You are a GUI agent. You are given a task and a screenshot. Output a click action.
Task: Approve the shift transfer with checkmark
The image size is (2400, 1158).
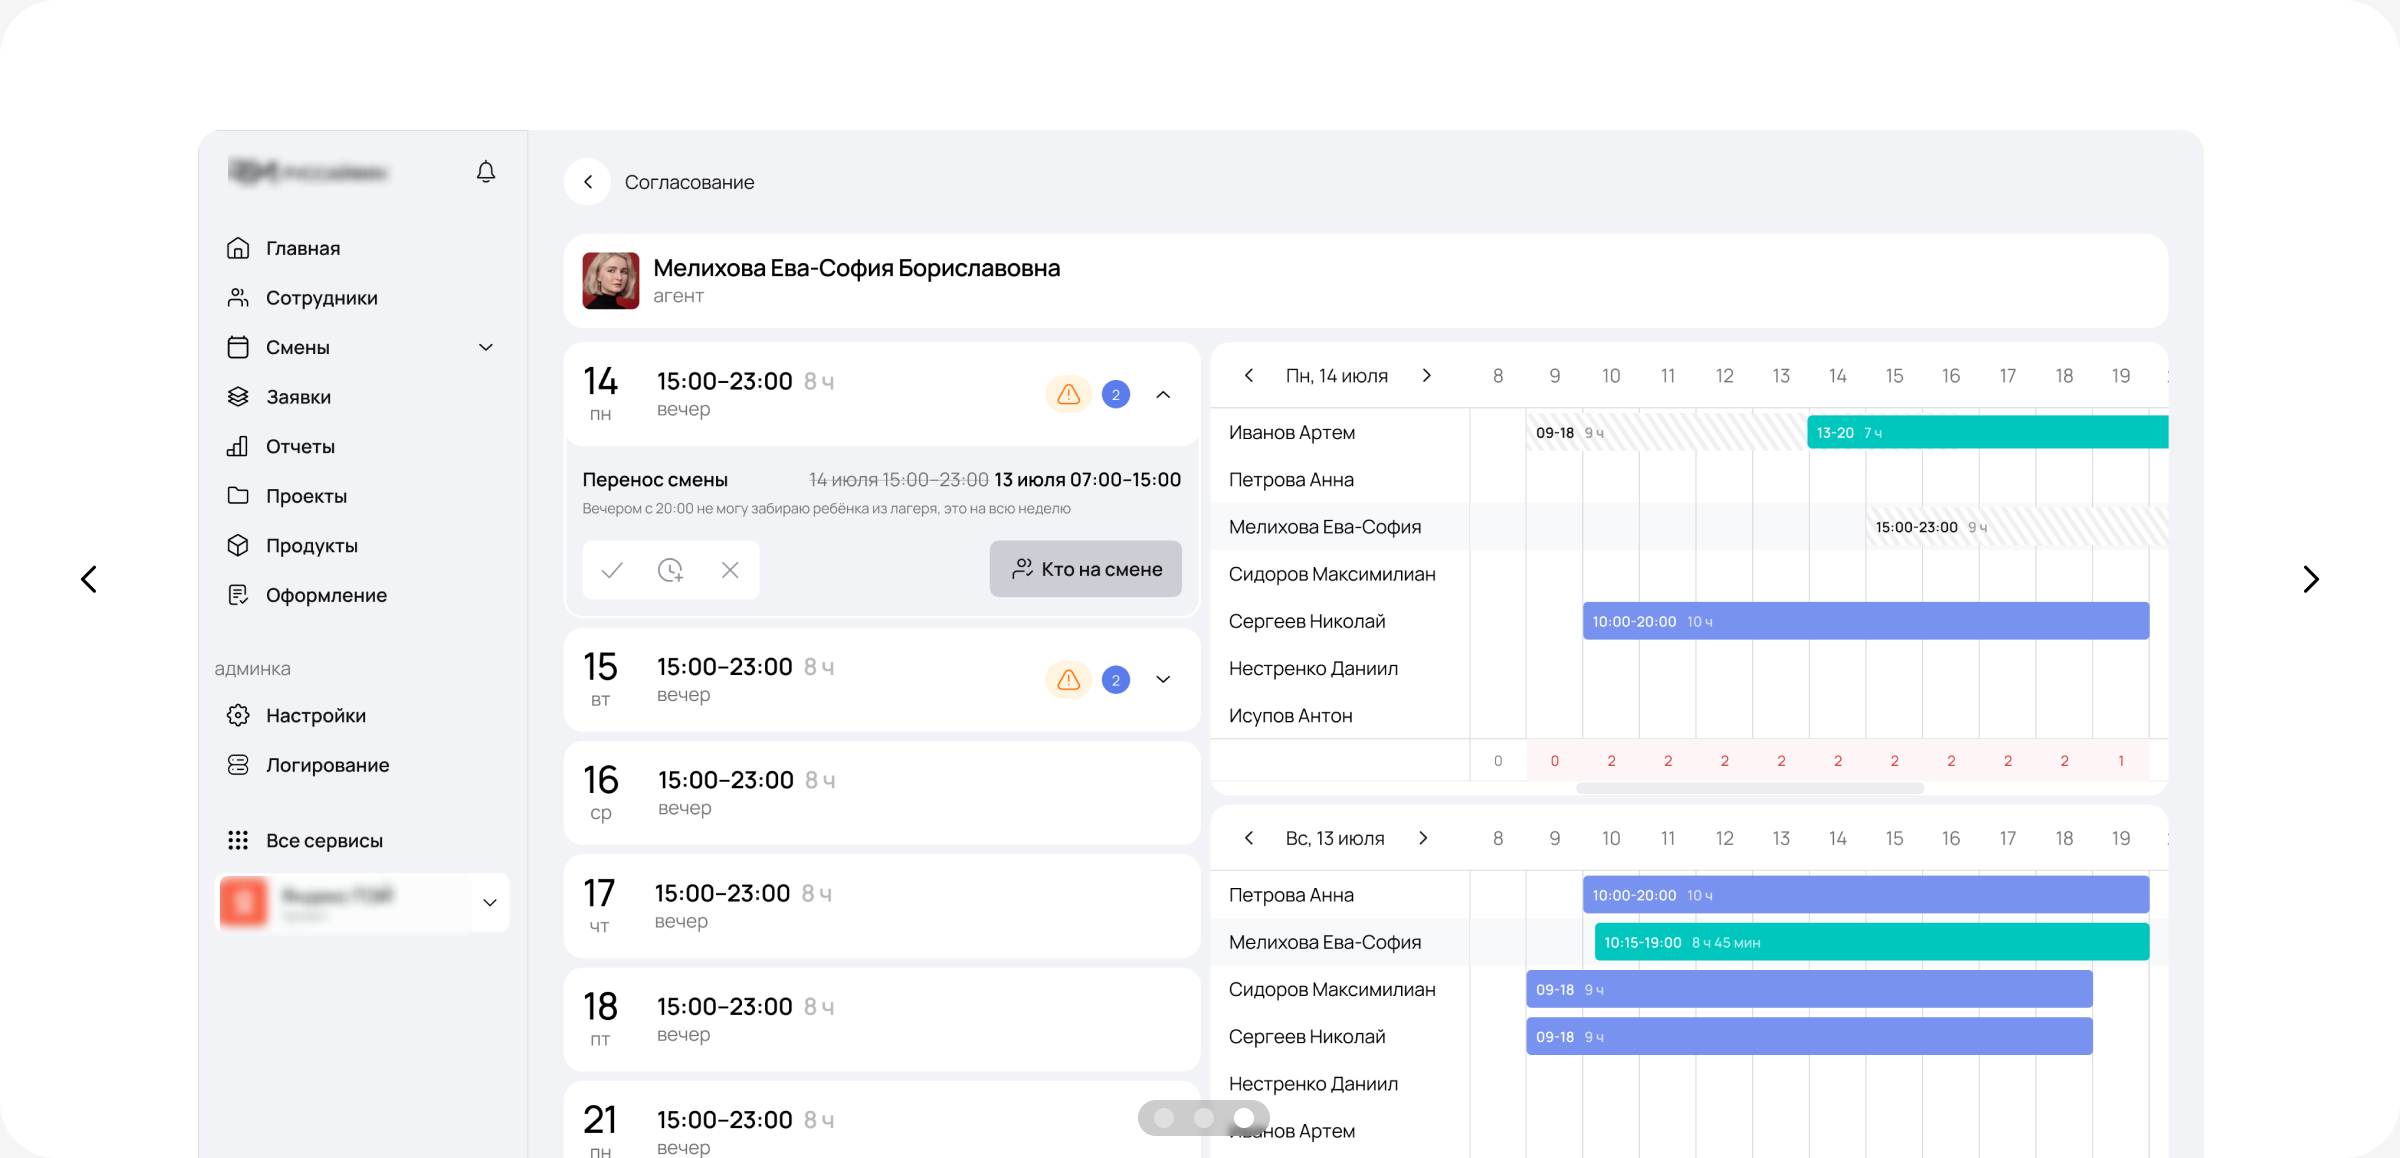click(x=612, y=570)
